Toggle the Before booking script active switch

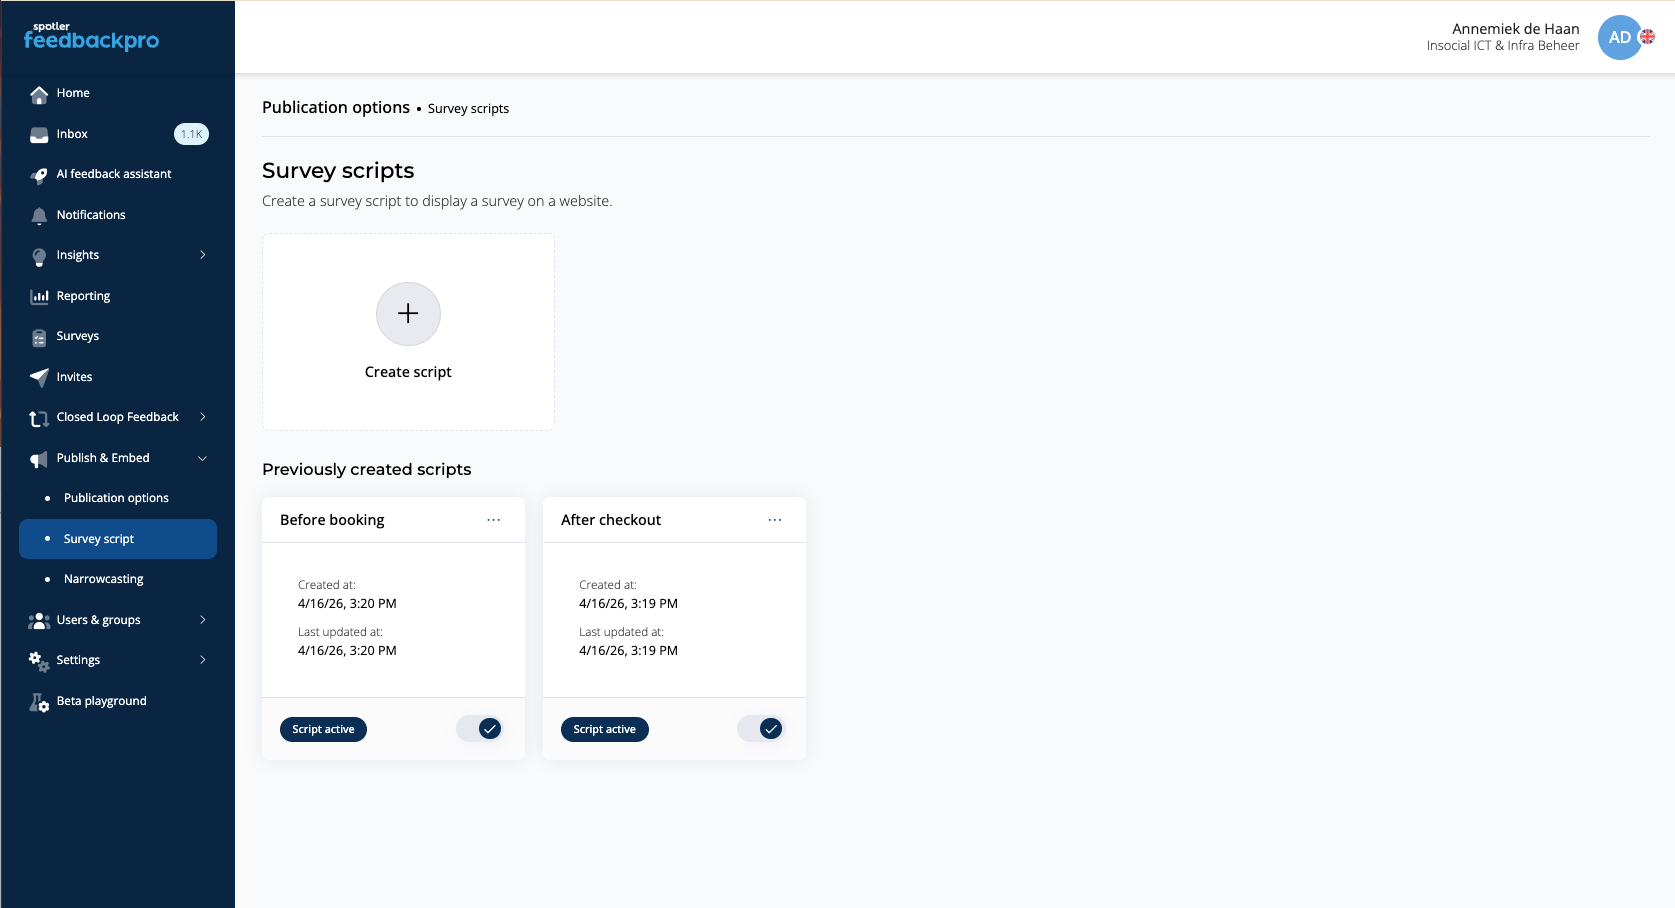coord(479,729)
